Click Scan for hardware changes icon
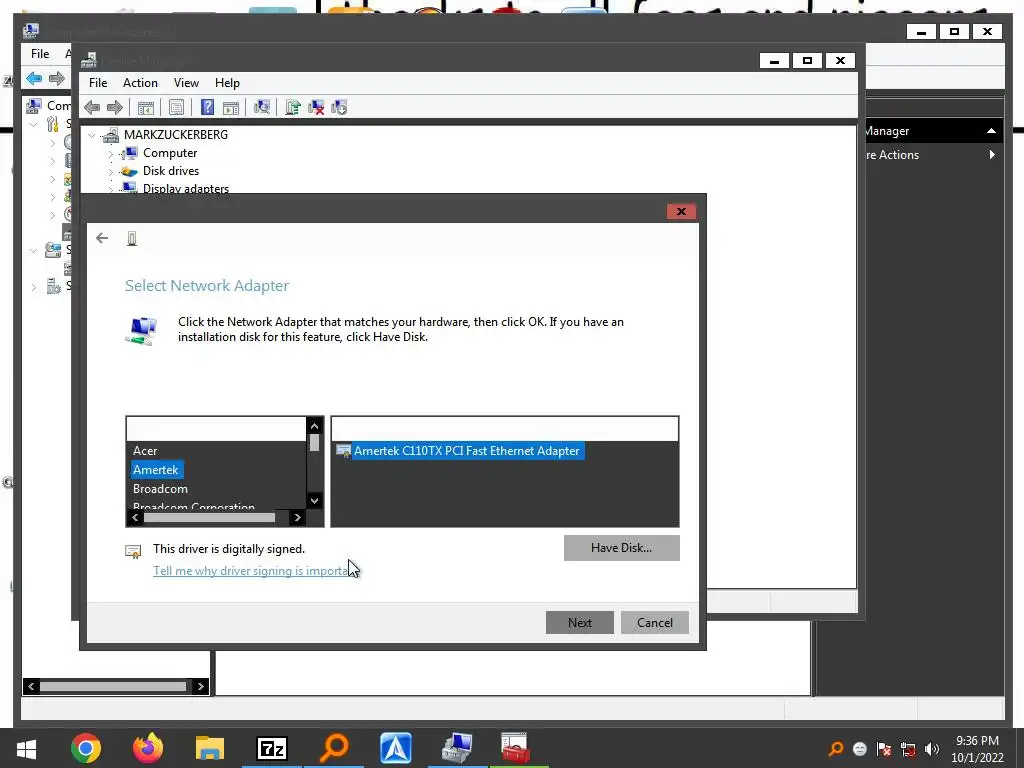Viewport: 1024px width, 768px height. (262, 107)
